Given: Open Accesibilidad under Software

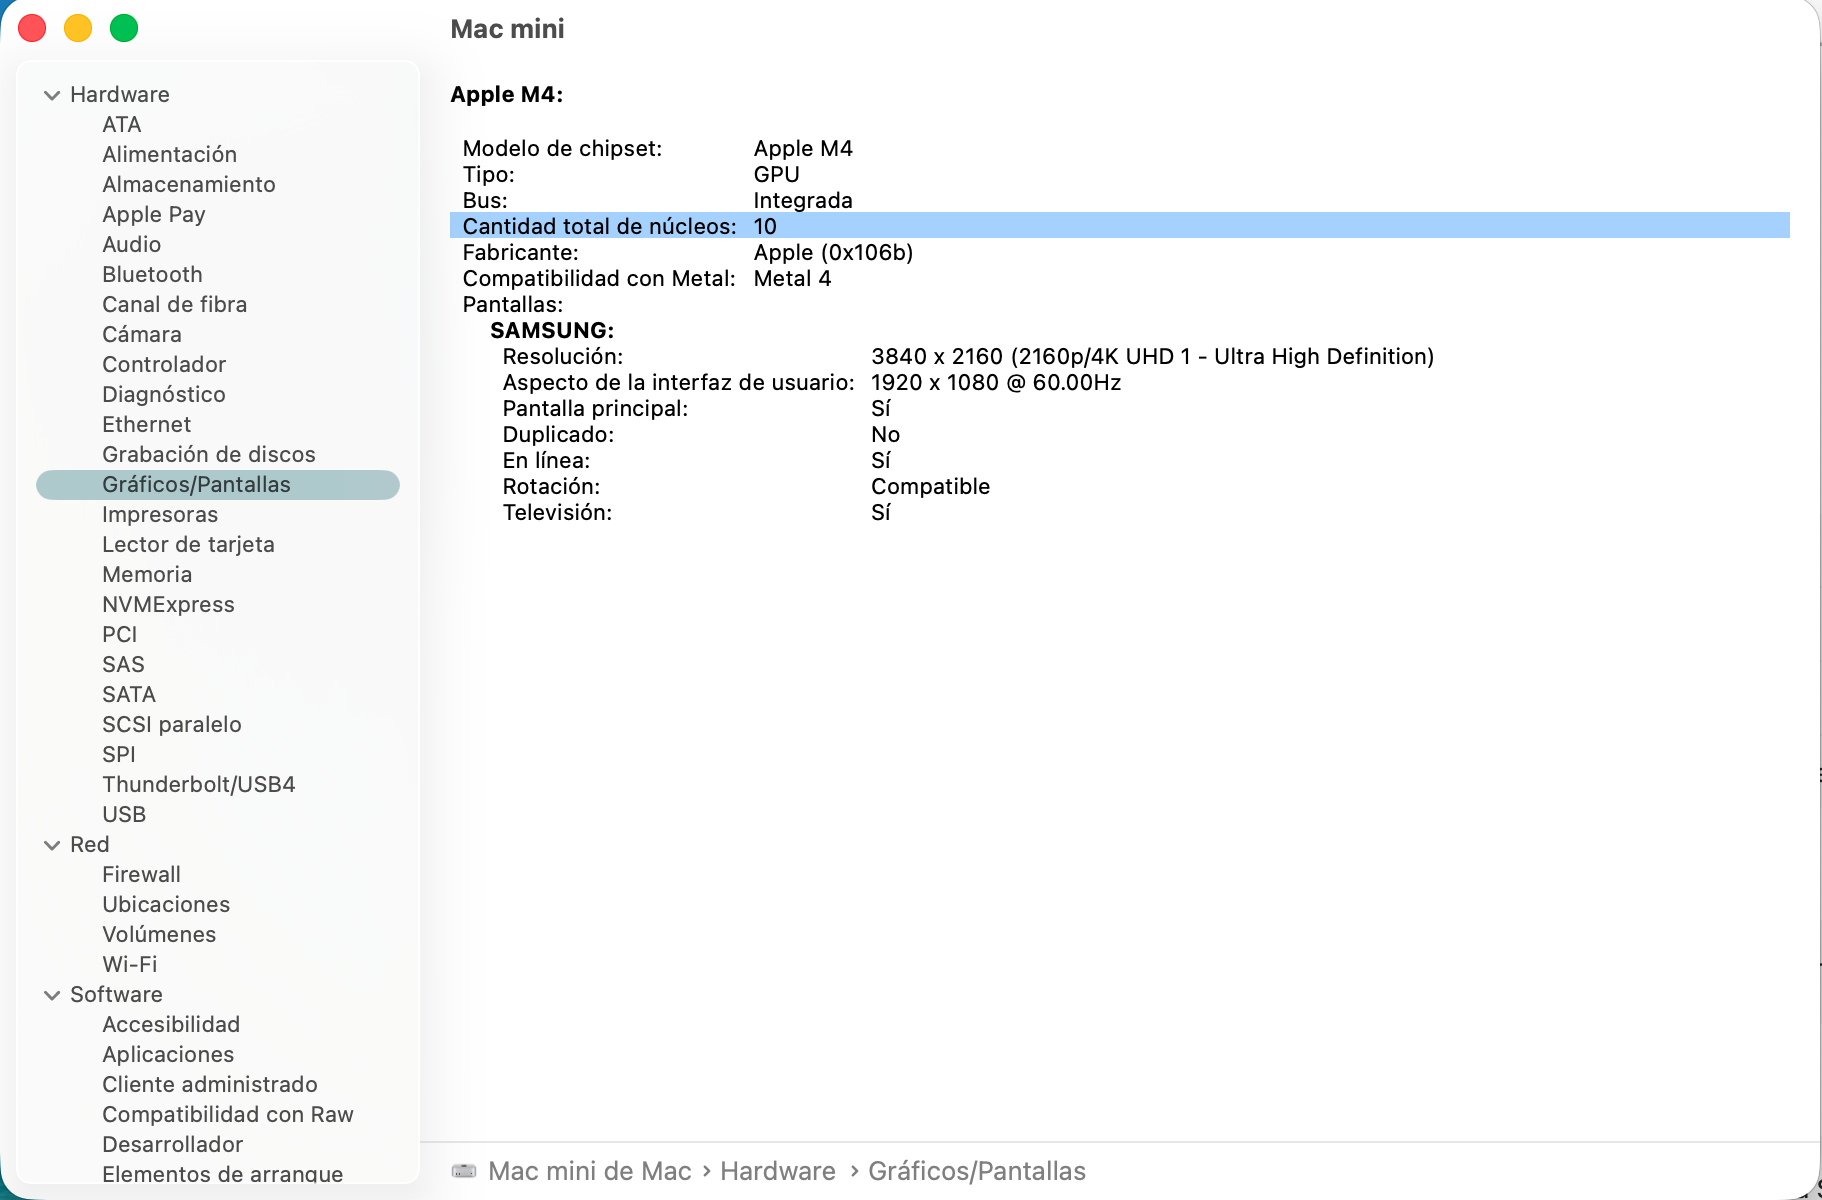Looking at the screenshot, I should point(171,1024).
